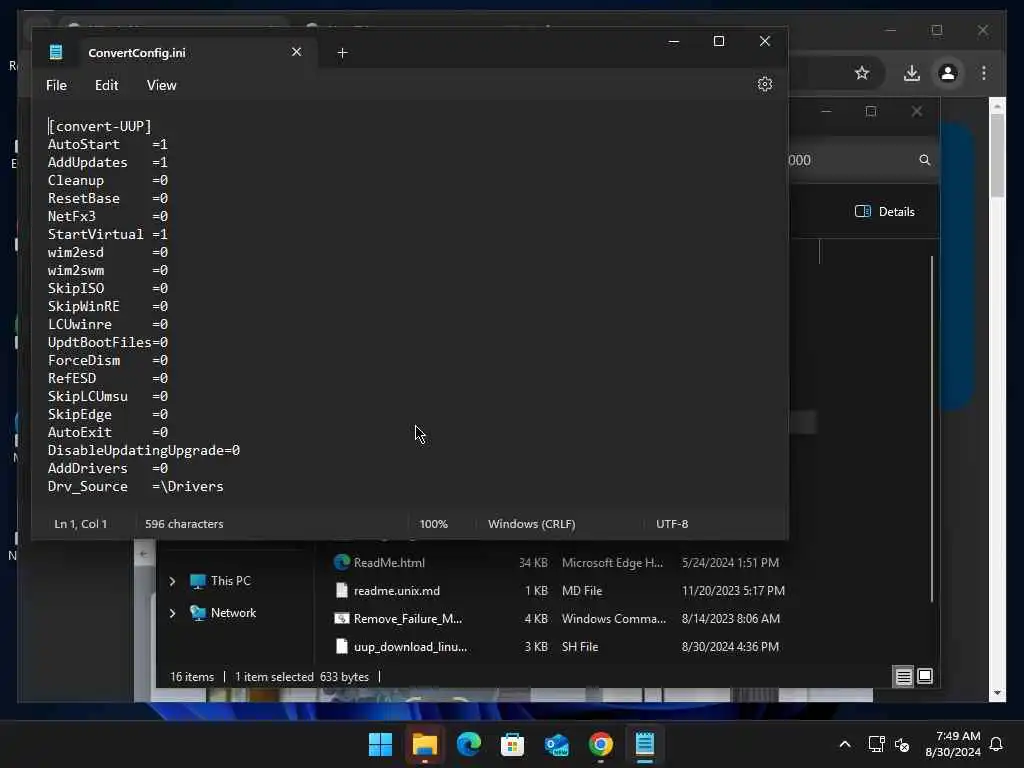The width and height of the screenshot is (1024, 768).
Task: Click Windows (CRLF) line ending indicator
Action: [532, 524]
